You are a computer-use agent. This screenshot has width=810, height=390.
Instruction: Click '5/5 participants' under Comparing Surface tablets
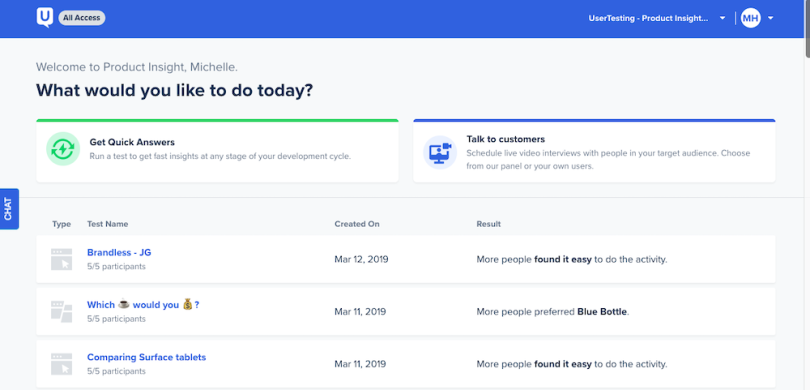(116, 371)
